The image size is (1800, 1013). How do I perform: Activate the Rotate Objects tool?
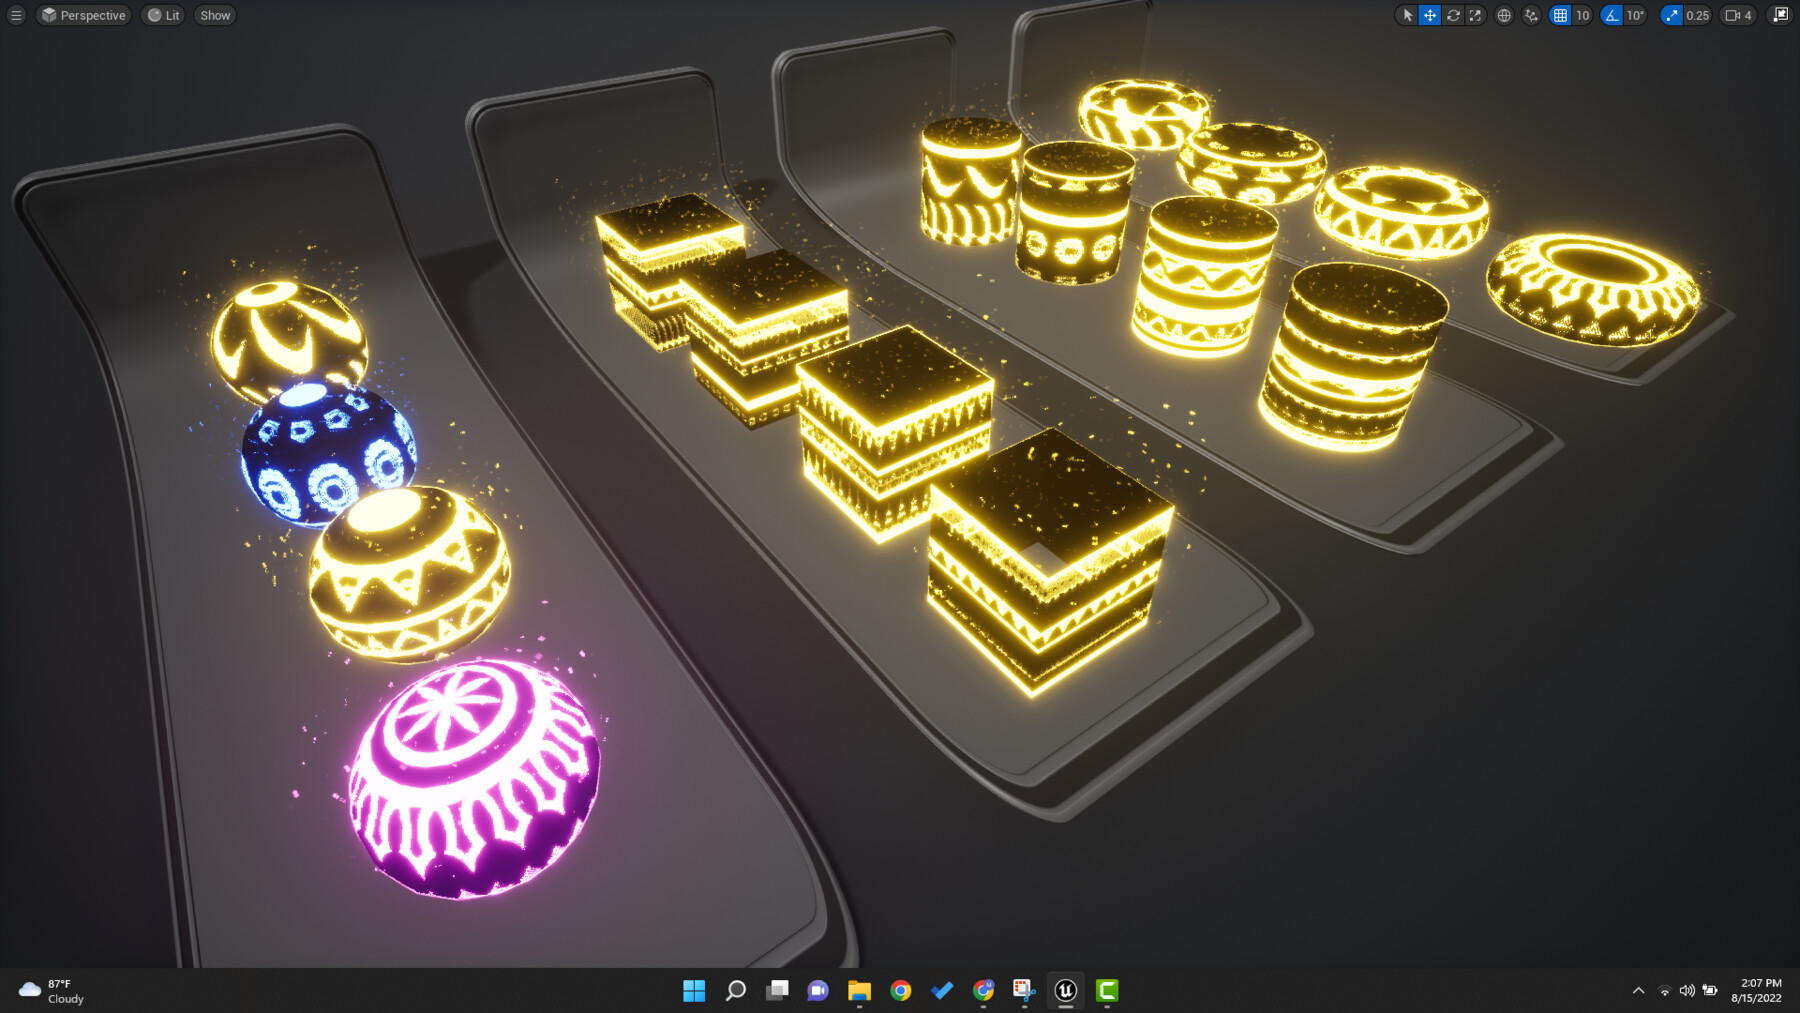[x=1453, y=15]
